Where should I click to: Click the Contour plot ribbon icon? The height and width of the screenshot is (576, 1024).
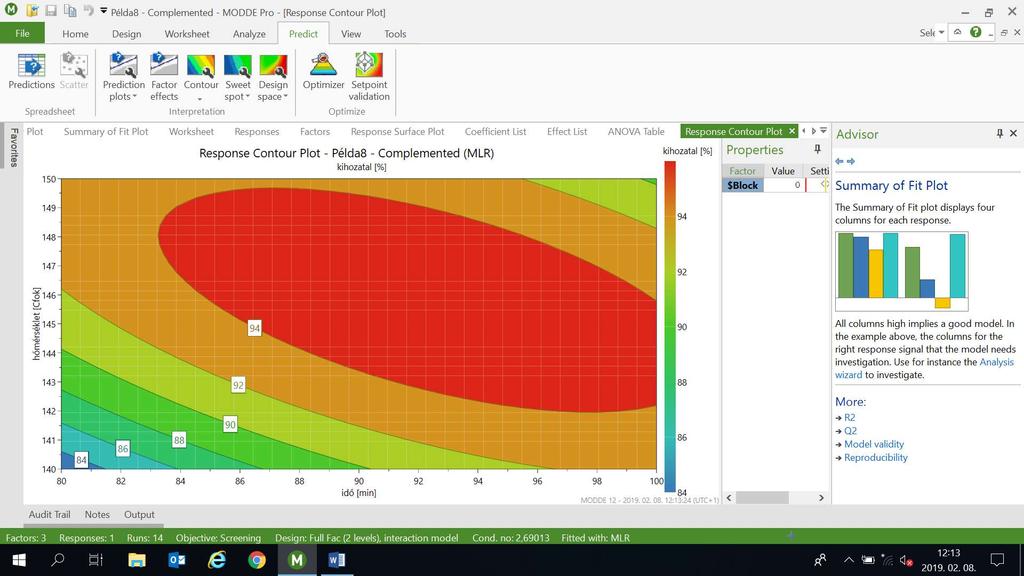(x=201, y=65)
